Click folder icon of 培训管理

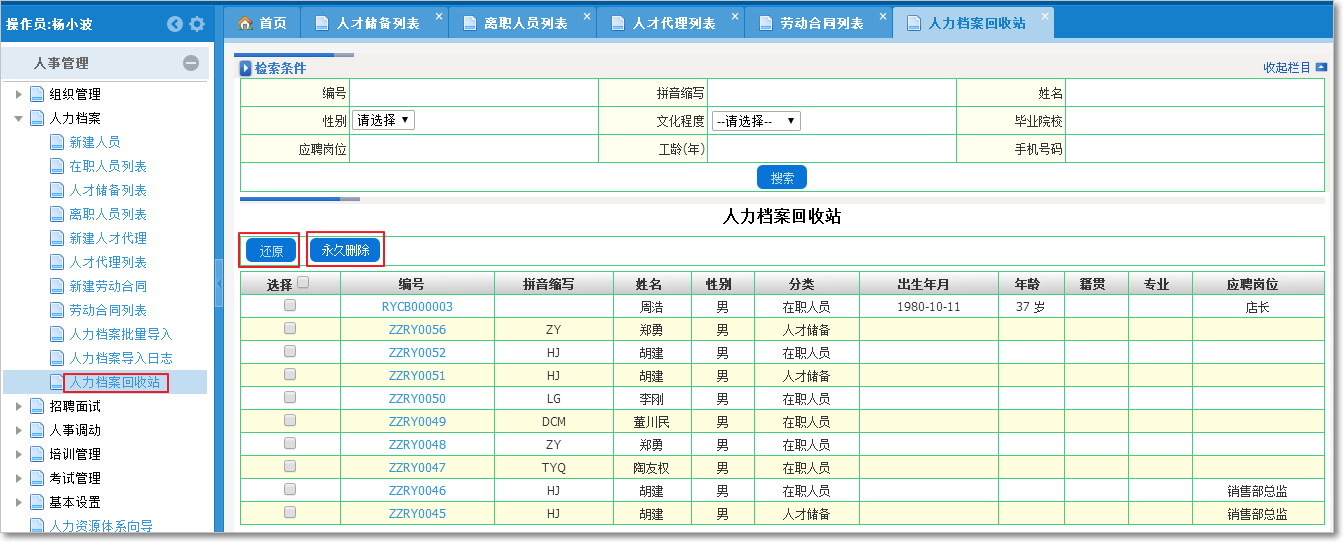click(37, 454)
